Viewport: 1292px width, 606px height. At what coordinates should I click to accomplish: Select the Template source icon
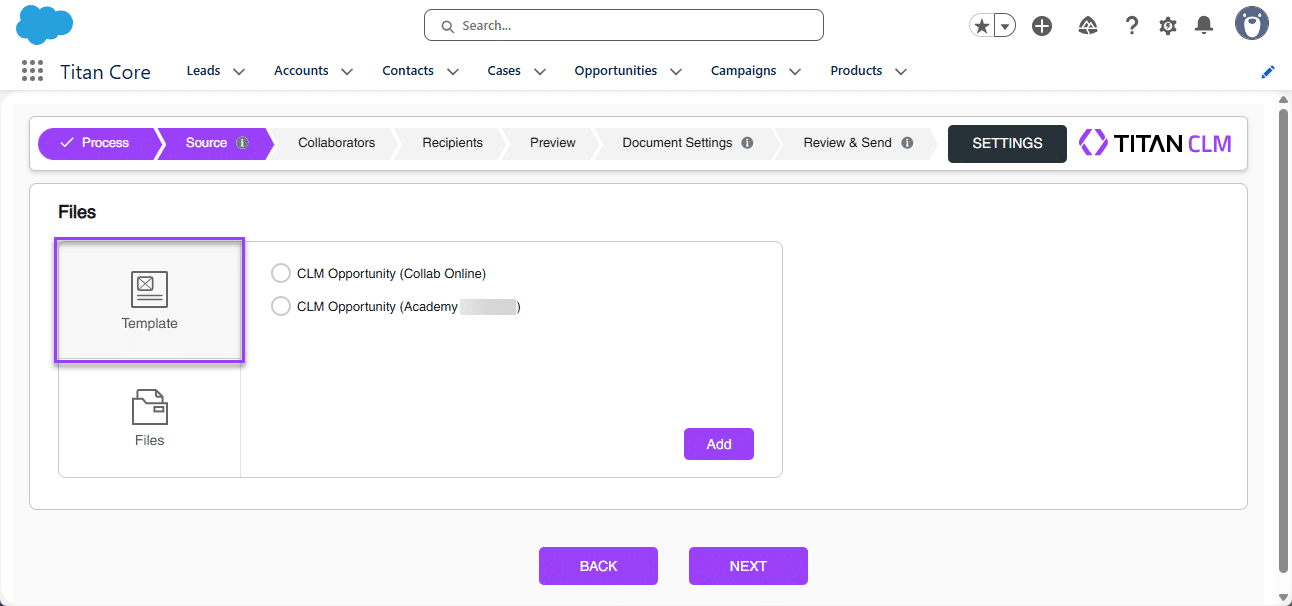pos(149,299)
